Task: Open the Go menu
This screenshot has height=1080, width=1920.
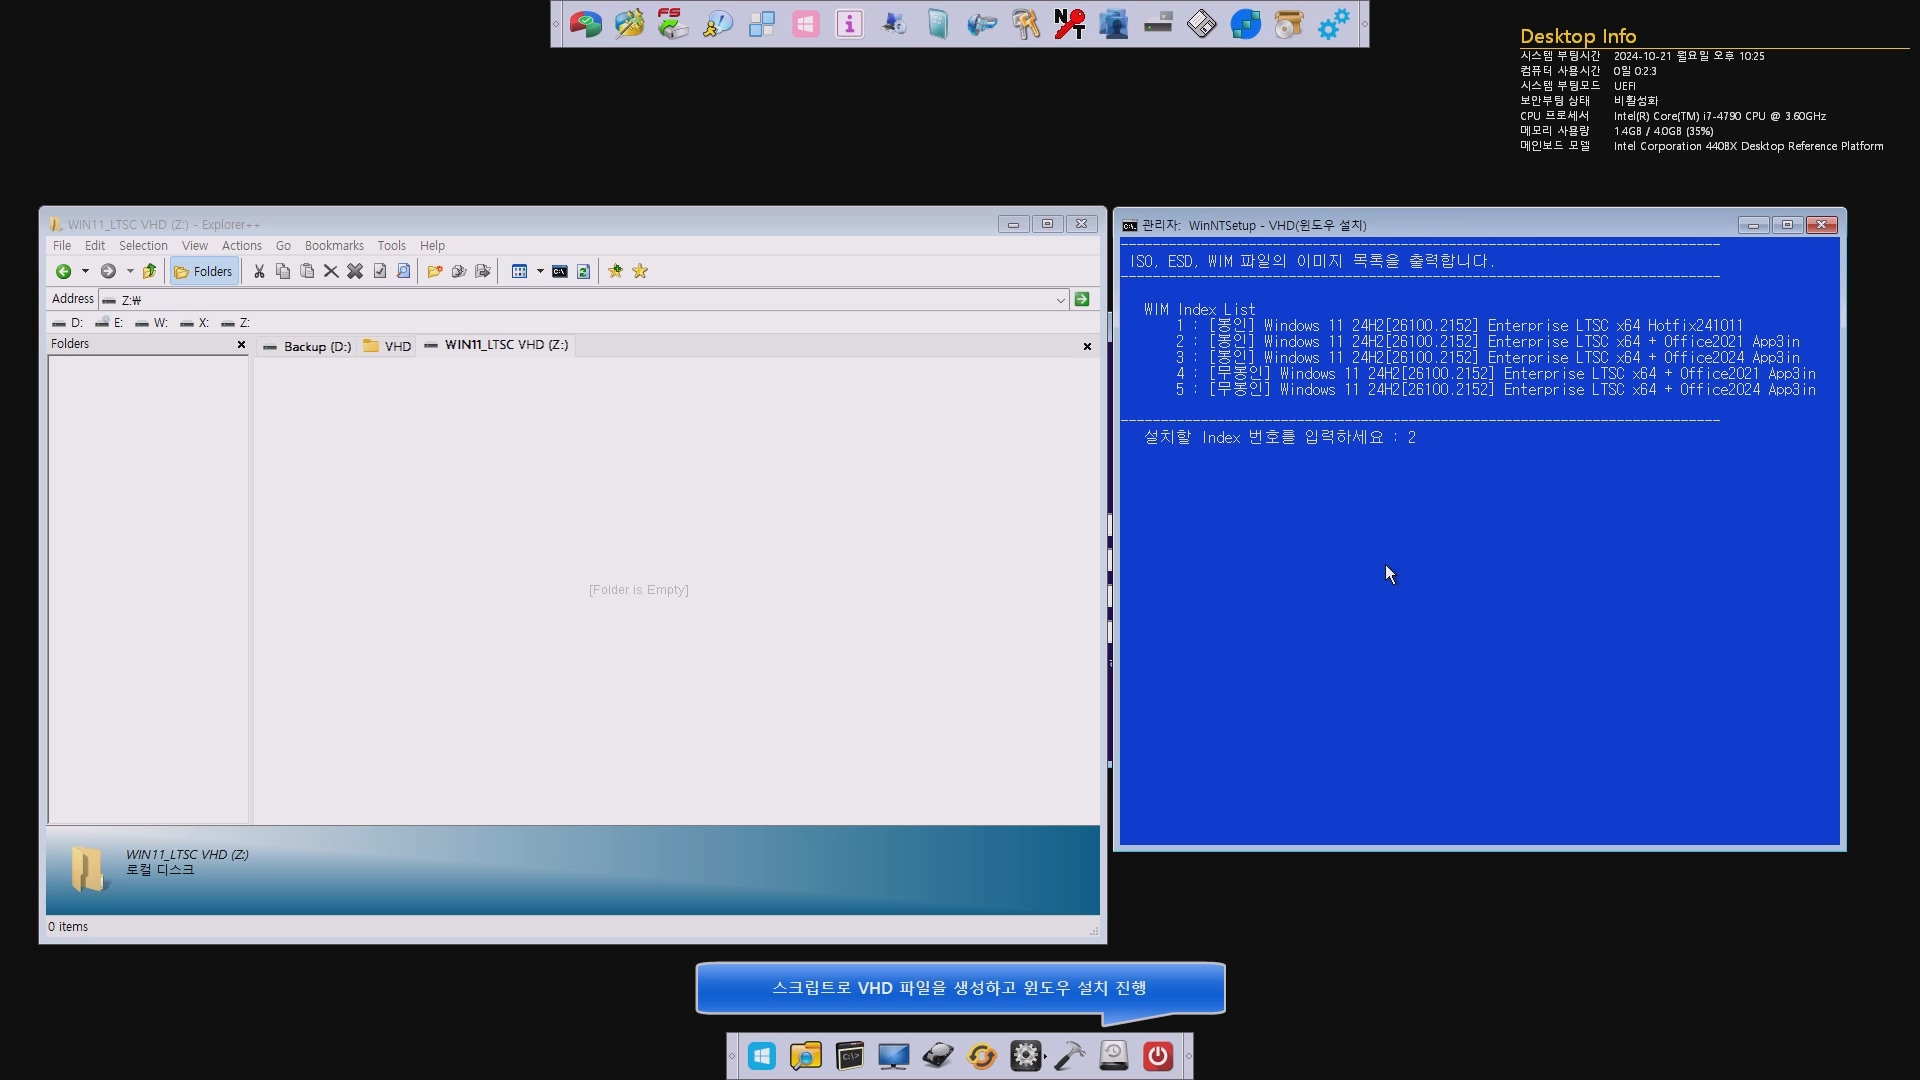Action: point(283,245)
